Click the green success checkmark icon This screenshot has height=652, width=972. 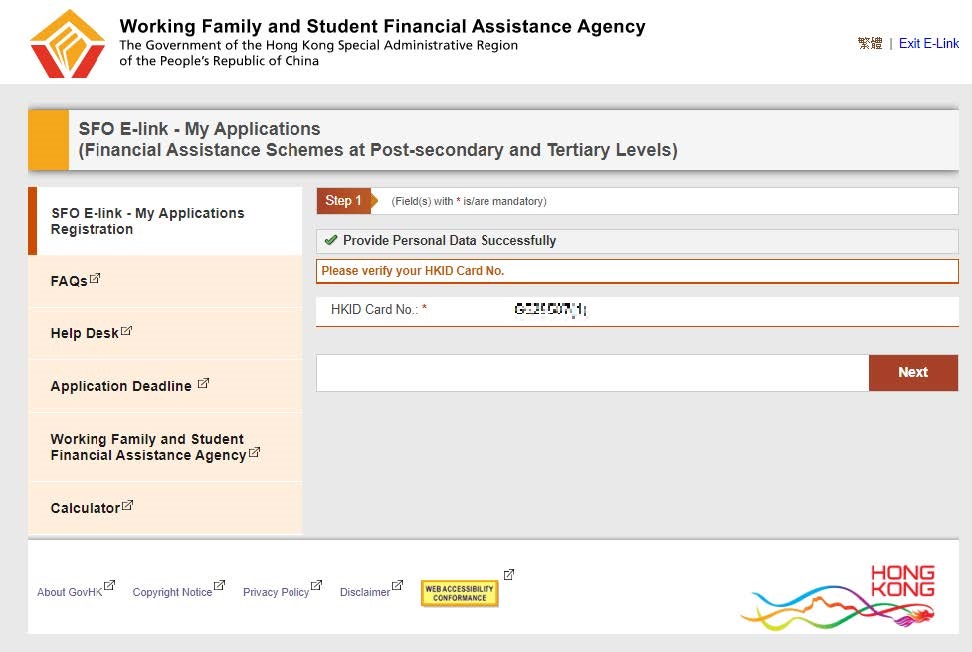pos(331,240)
